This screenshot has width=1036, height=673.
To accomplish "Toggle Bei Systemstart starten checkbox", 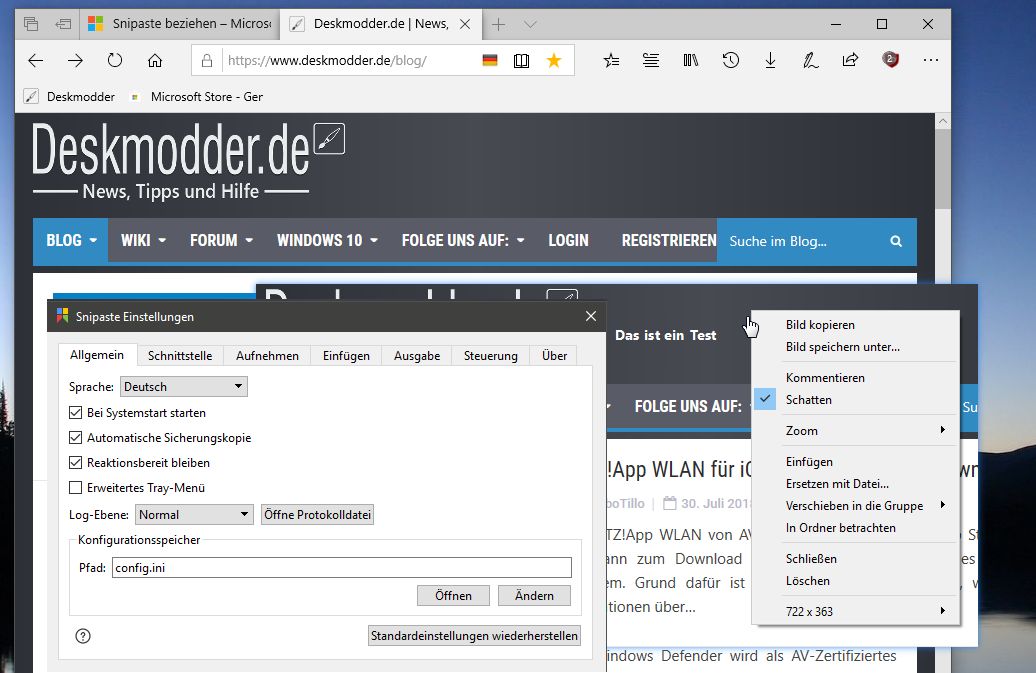I will [75, 413].
